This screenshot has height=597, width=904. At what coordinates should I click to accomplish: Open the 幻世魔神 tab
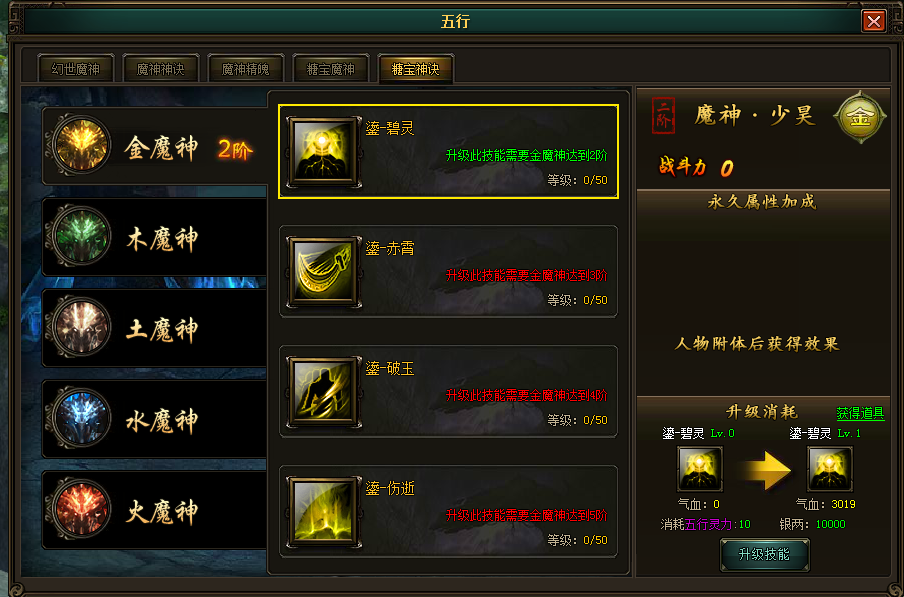click(x=76, y=69)
